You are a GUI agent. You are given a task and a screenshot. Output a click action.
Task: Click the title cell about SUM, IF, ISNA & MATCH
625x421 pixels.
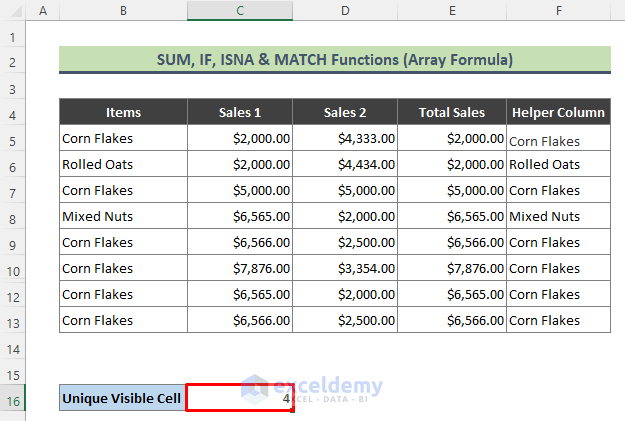point(334,60)
